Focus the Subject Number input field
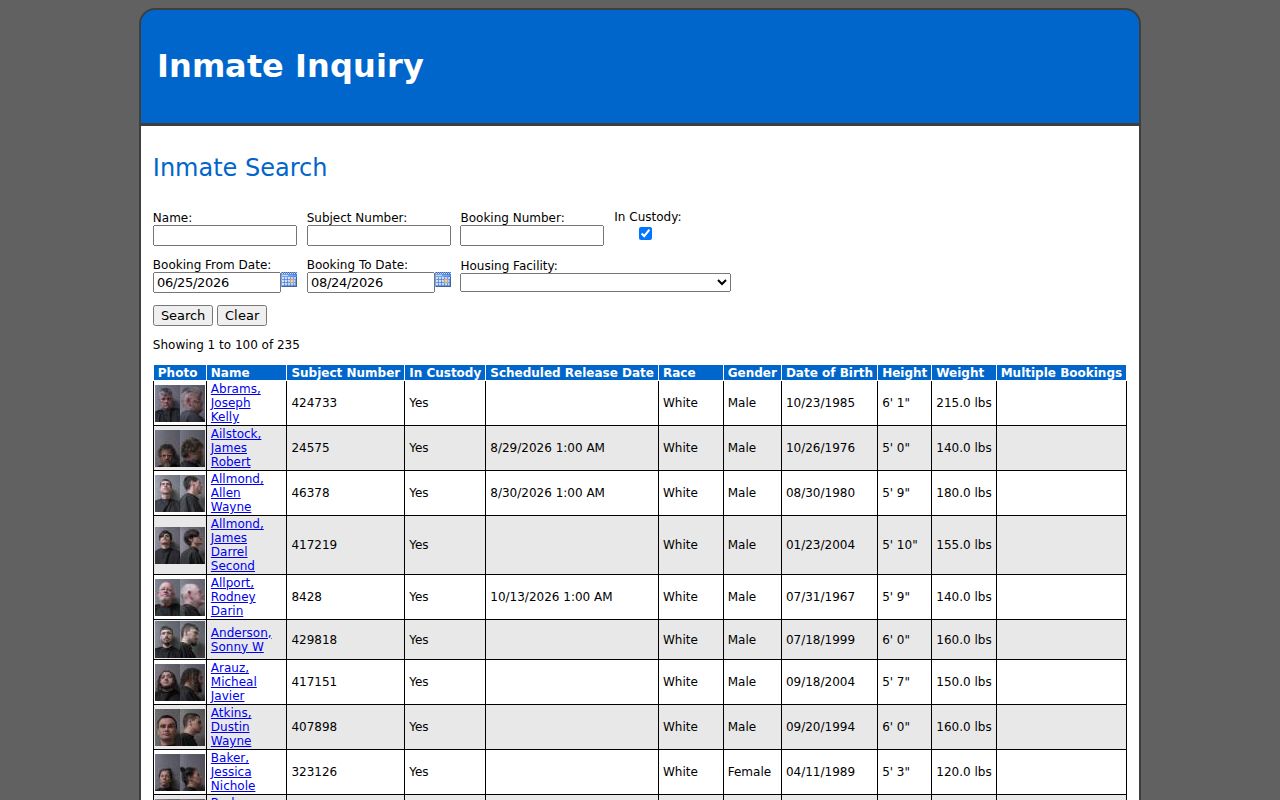 379,235
